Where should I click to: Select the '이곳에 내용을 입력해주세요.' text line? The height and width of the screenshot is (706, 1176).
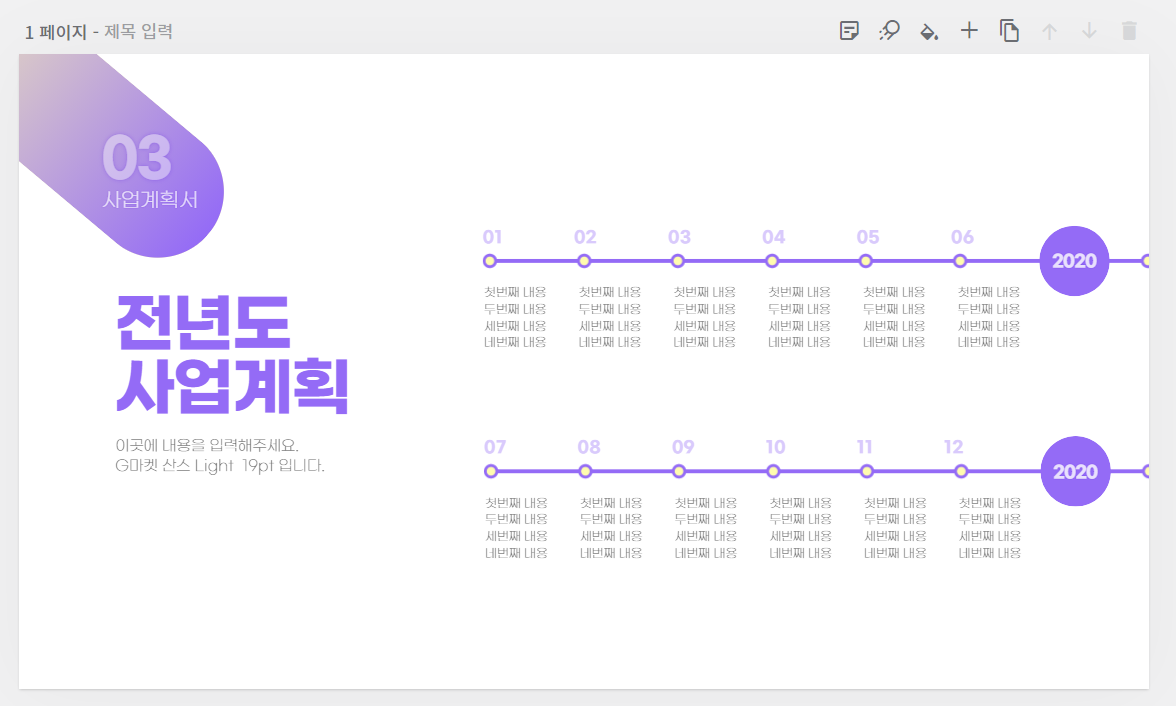coord(207,446)
